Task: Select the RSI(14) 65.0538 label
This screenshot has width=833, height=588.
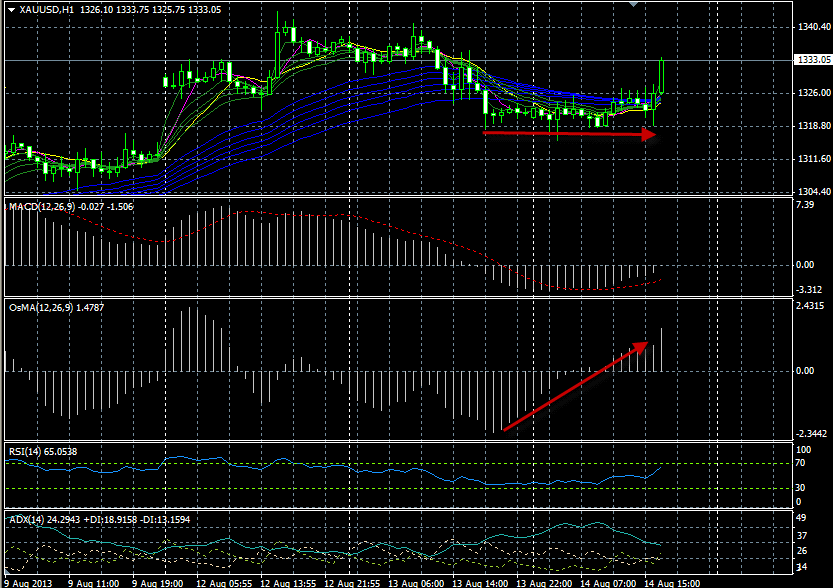Action: (x=43, y=452)
